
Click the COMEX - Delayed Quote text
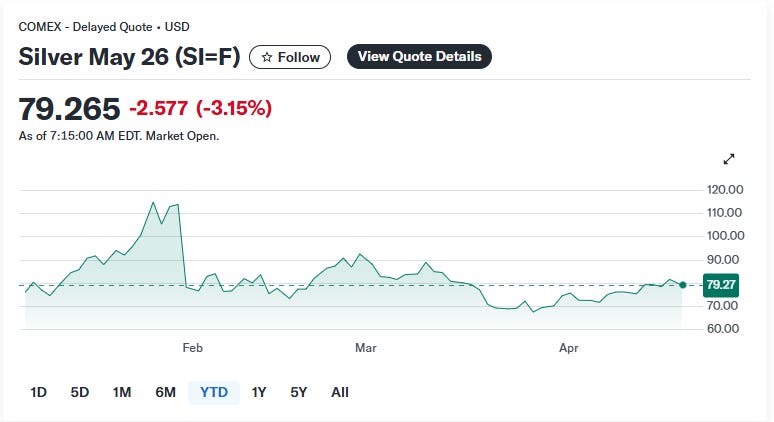point(85,27)
